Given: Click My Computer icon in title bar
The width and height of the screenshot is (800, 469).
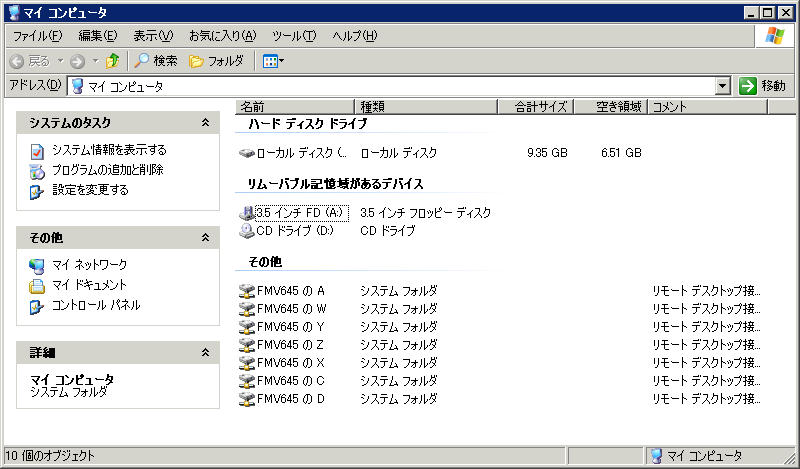Looking at the screenshot, I should coord(14,12).
